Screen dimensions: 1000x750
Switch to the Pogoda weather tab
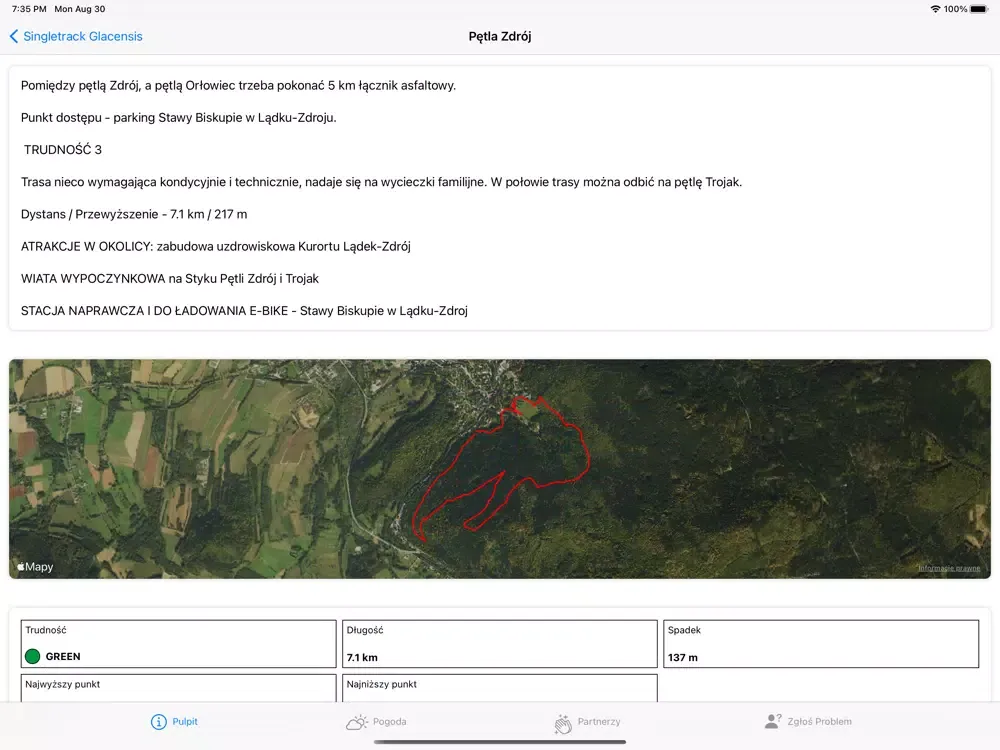(376, 721)
